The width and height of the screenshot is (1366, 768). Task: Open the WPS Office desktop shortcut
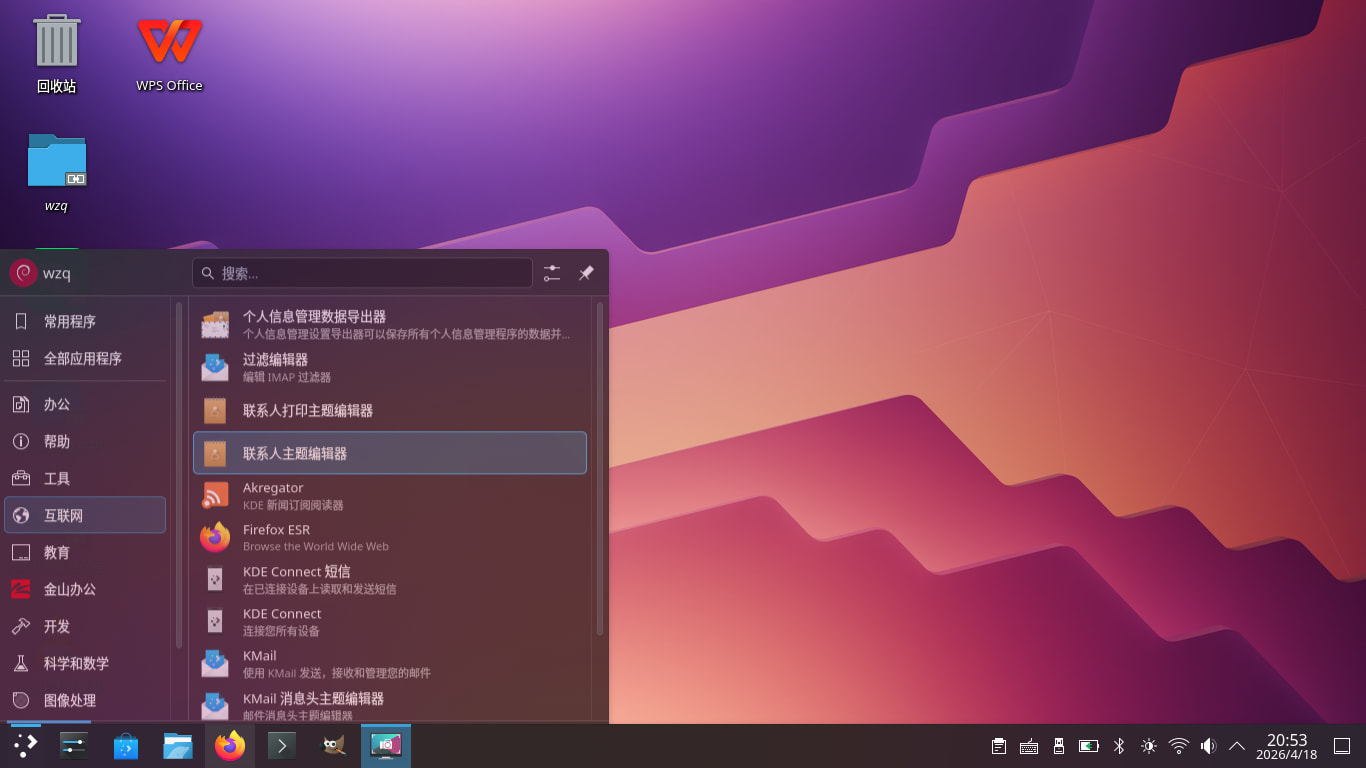[x=169, y=54]
